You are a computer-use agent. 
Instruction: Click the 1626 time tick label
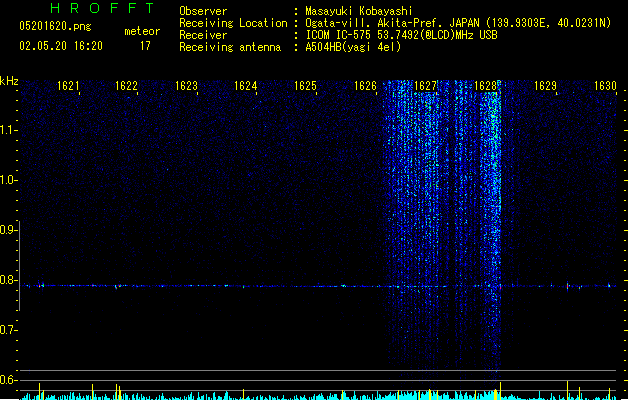[365, 86]
